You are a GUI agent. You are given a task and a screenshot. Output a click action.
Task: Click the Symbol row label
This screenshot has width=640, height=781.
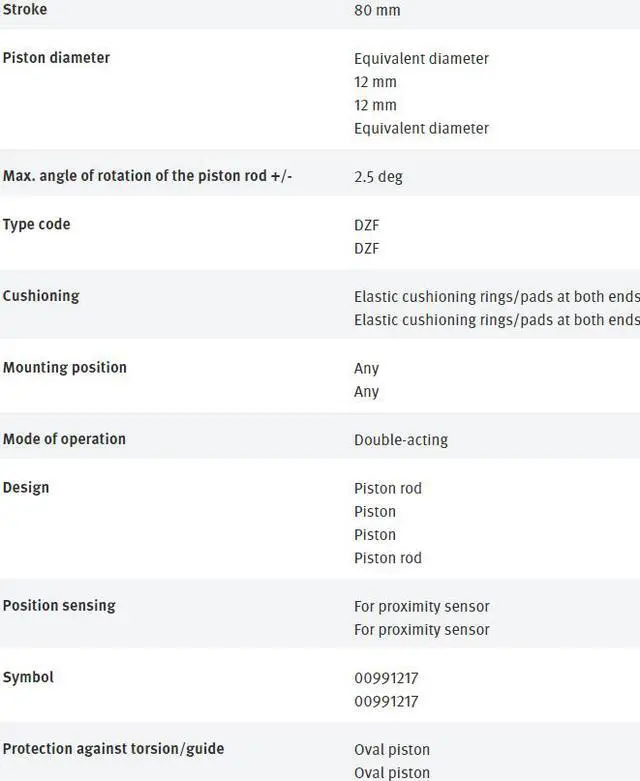pos(28,677)
